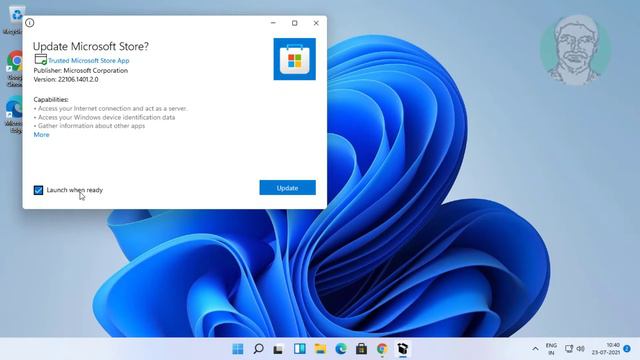Viewport: 640px width, 360px height.
Task: Click the 'Gather information about other apps' line
Action: 89,126
